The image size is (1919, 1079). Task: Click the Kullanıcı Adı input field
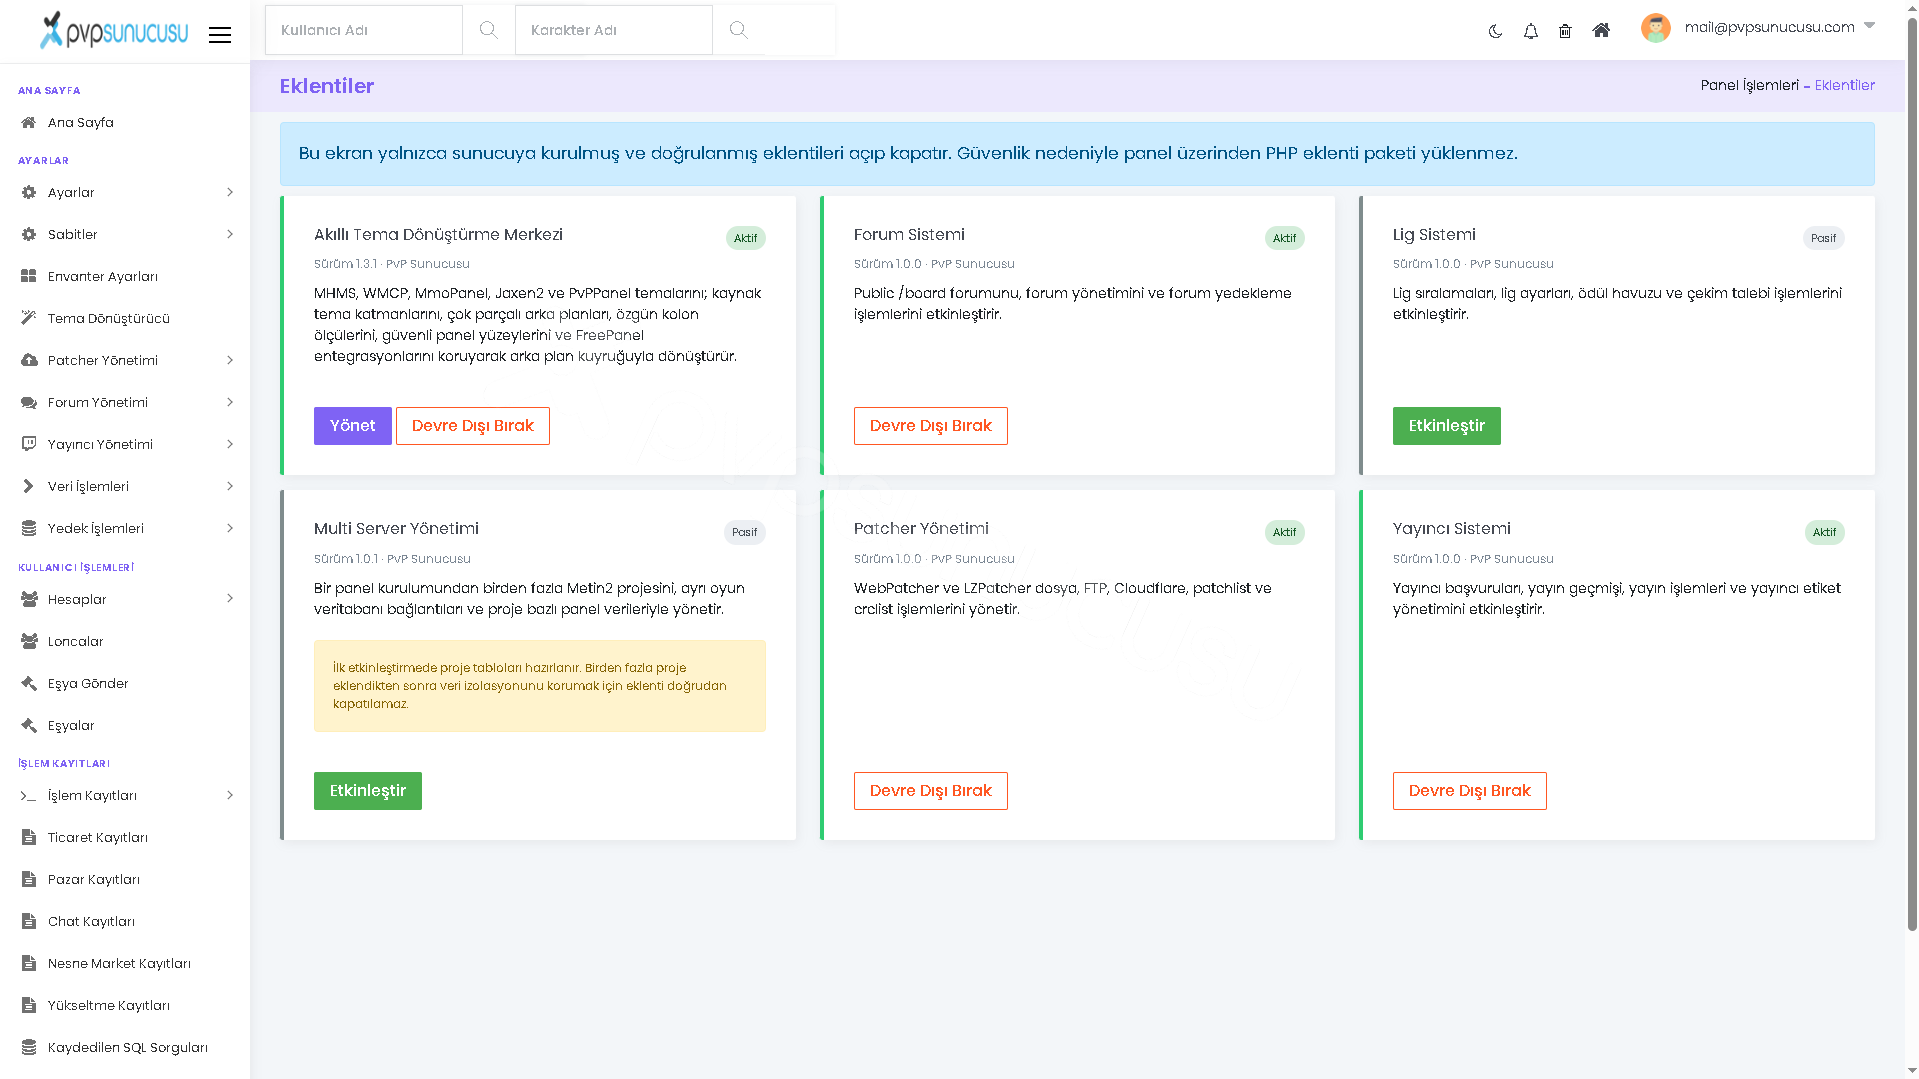coord(364,30)
